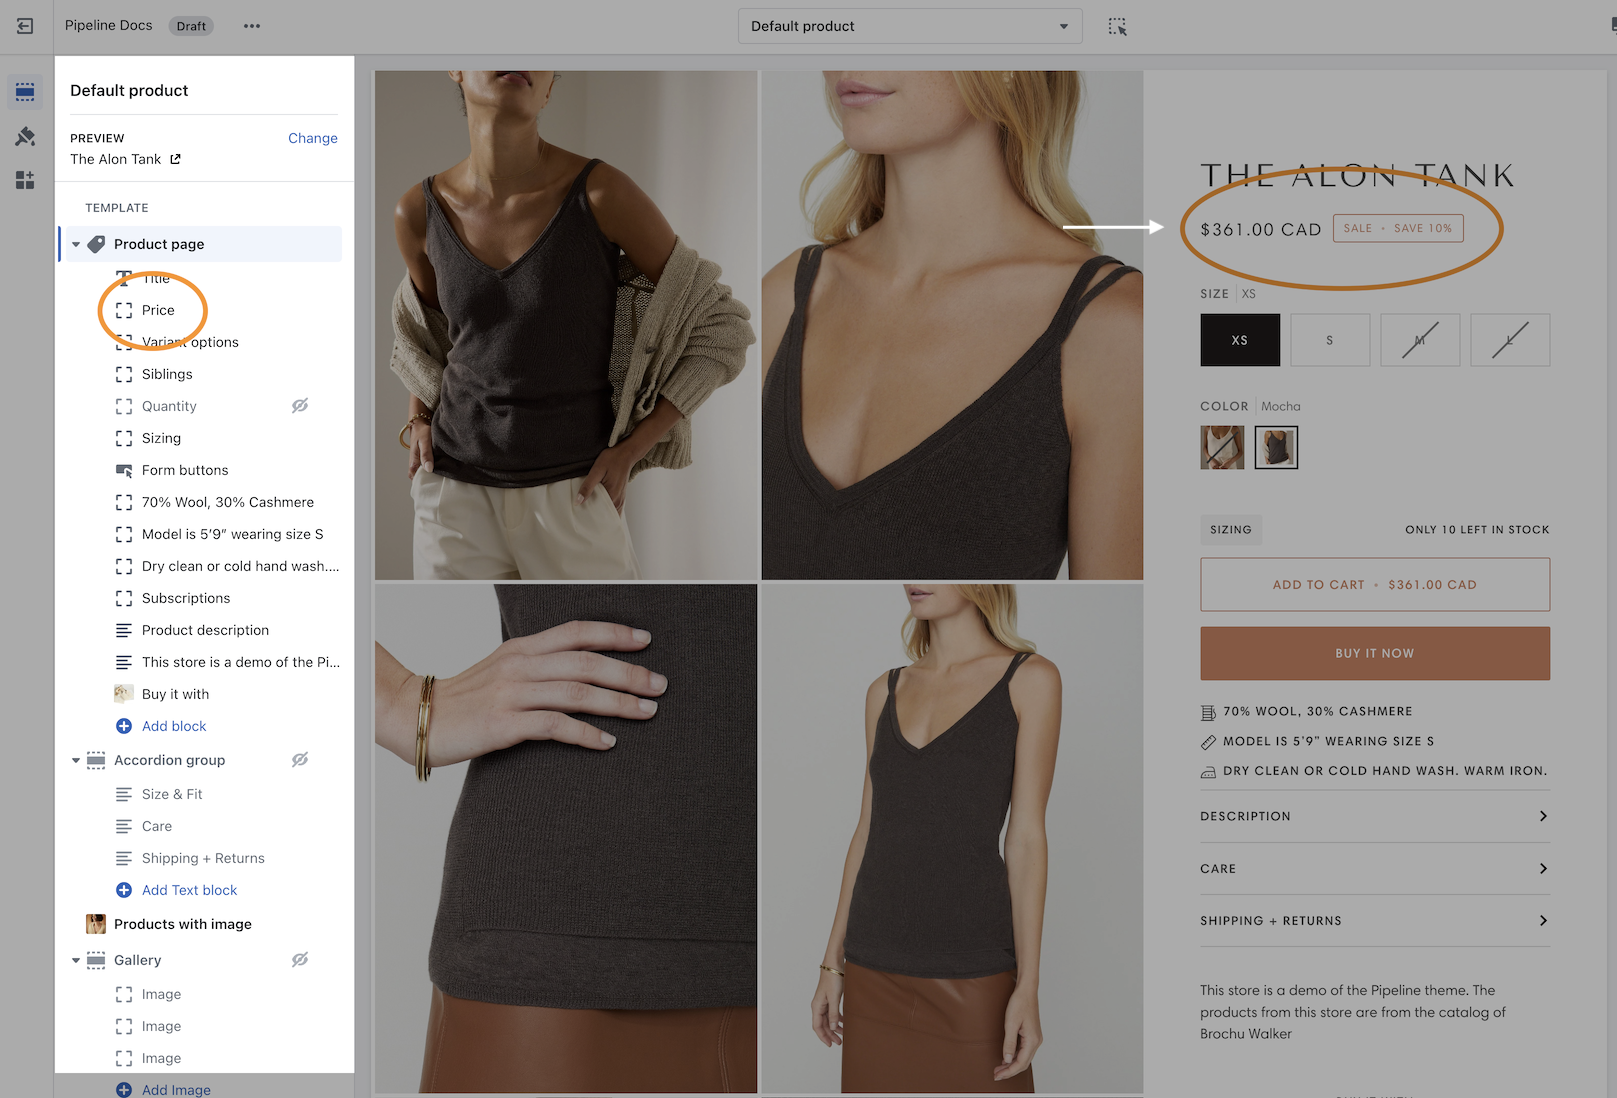Select the Price block in the template
This screenshot has height=1098, width=1617.
coord(158,310)
